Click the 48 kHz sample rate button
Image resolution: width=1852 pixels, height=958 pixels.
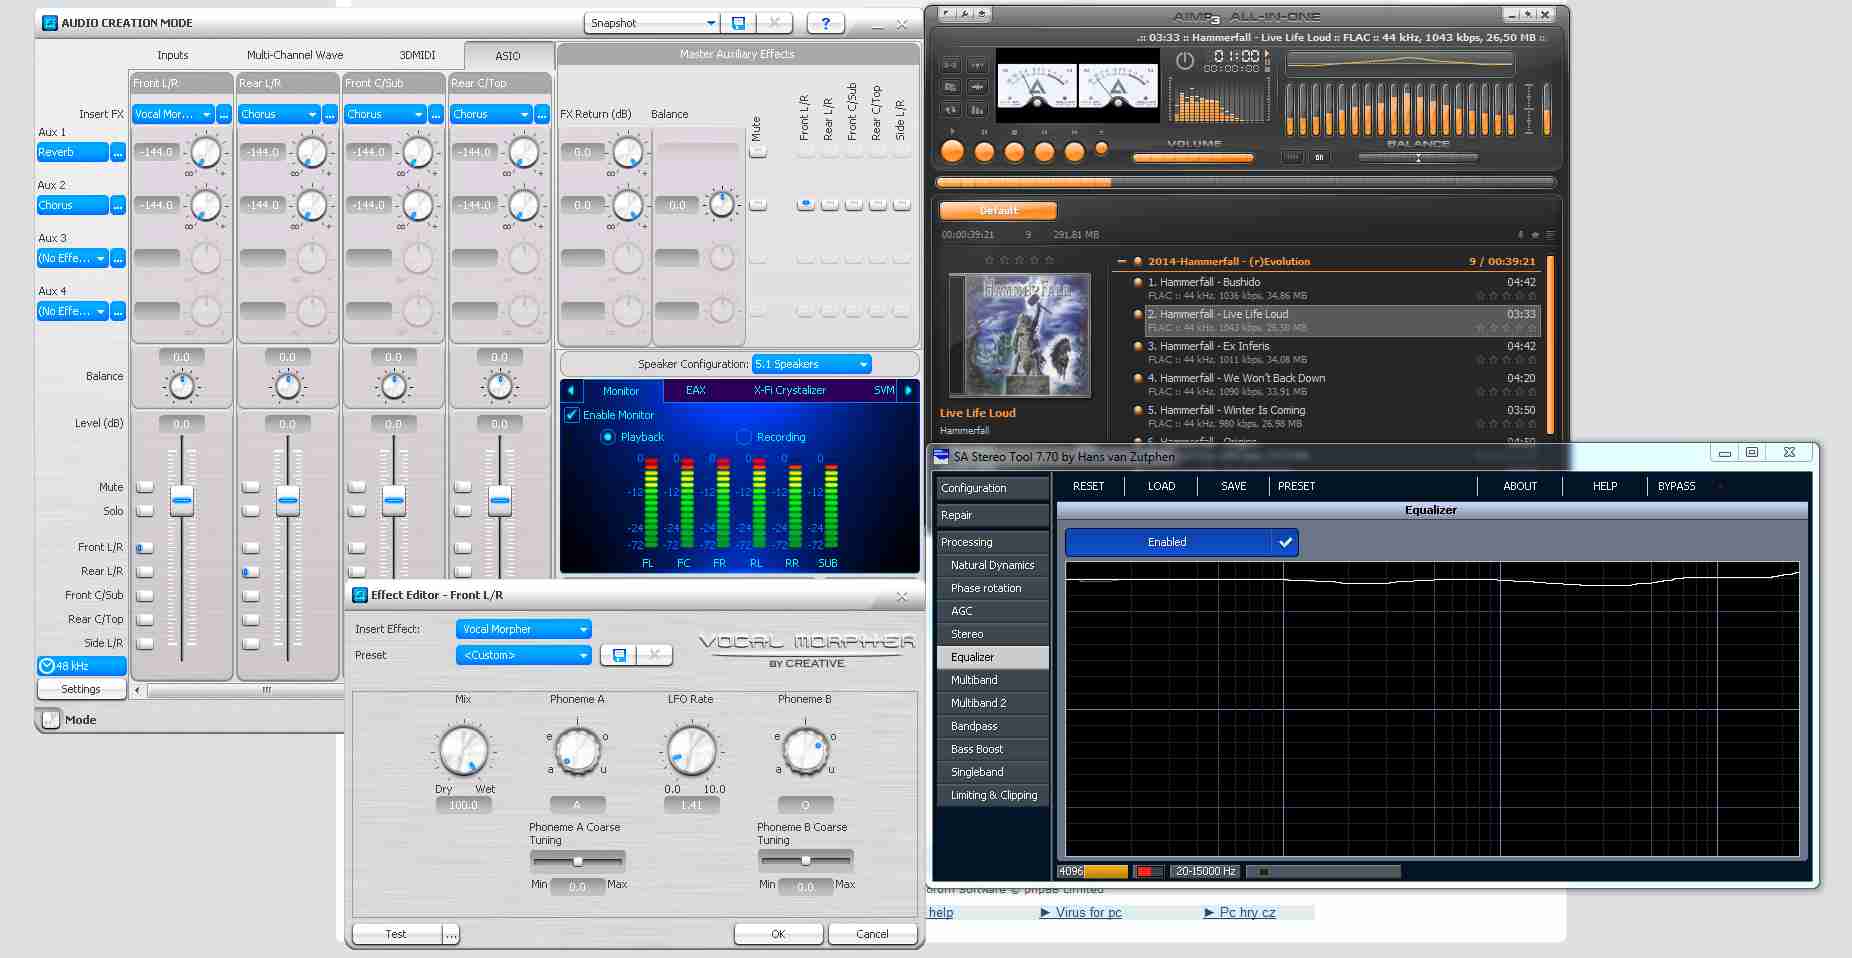[x=82, y=666]
